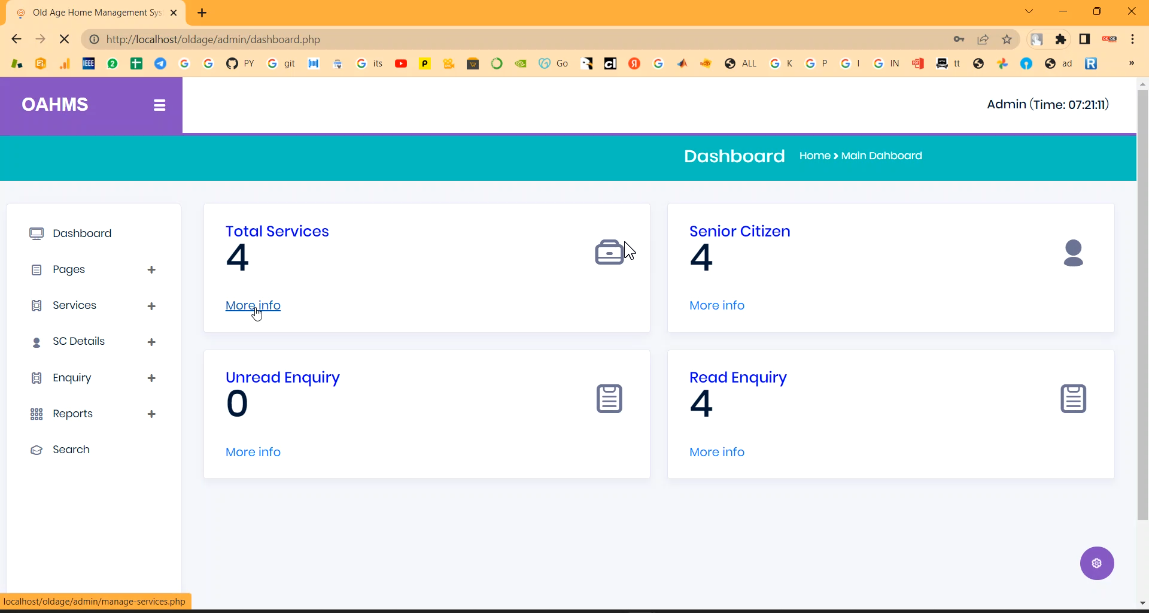Click the Home breadcrumb link
Viewport: 1149px width, 613px height.
(x=814, y=156)
